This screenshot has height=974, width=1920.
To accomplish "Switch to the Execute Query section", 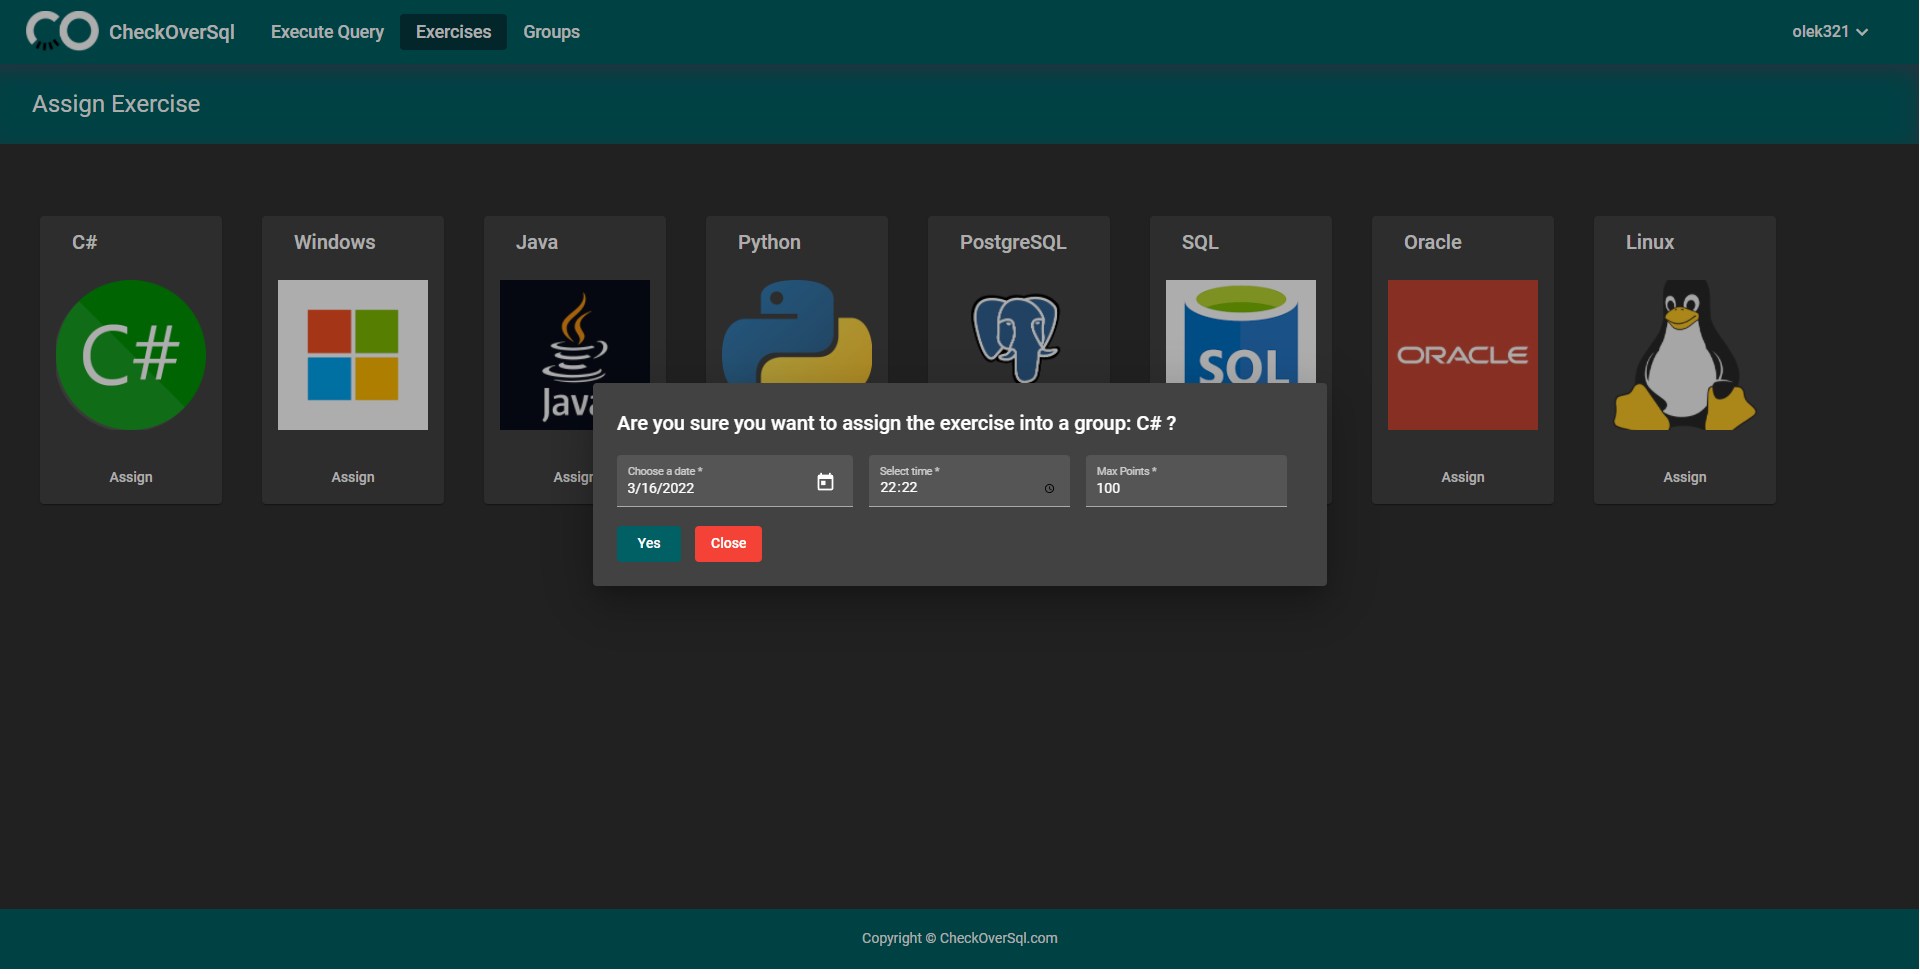I will point(326,31).
